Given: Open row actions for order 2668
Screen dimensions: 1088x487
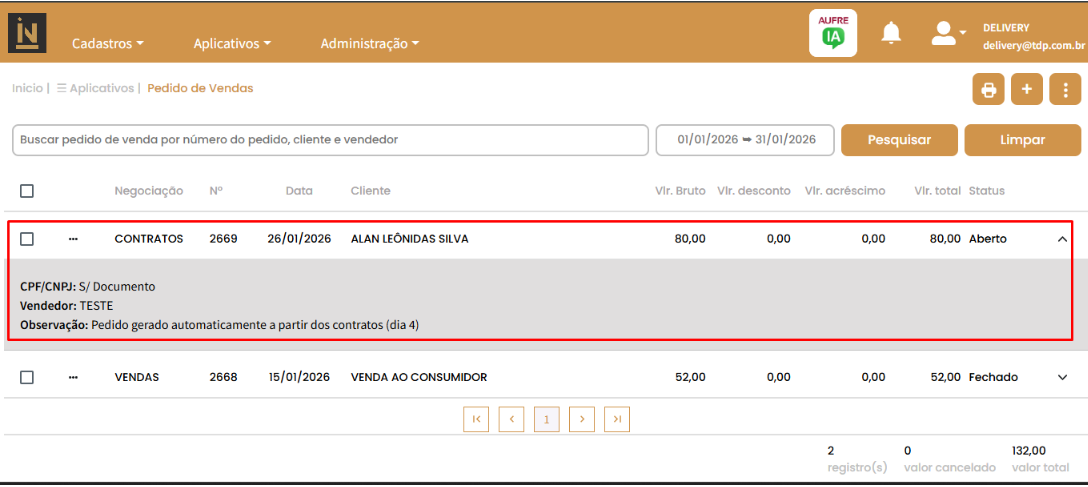Looking at the screenshot, I should click(73, 377).
